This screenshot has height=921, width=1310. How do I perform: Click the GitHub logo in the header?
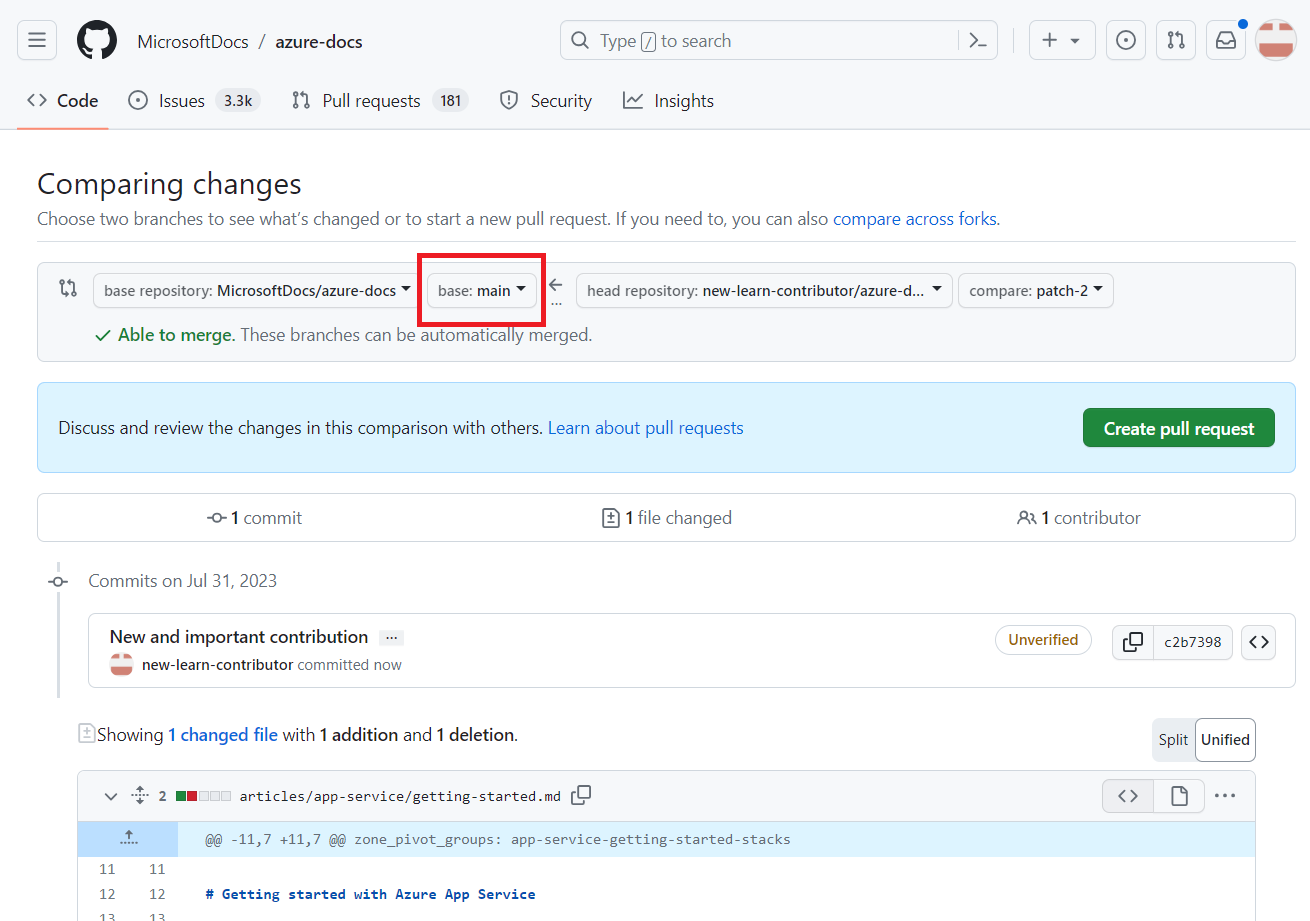click(96, 40)
